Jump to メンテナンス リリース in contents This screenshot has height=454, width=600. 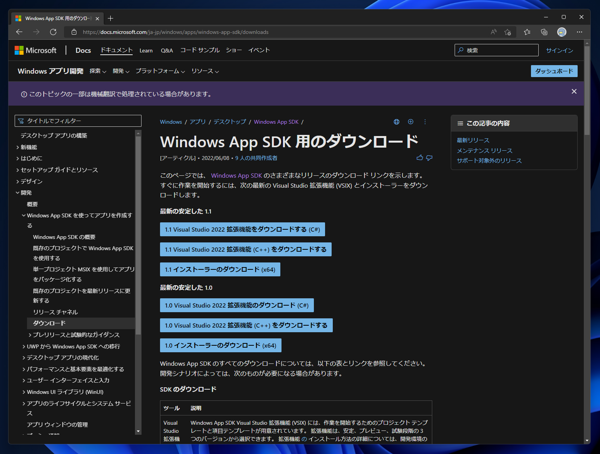tap(484, 151)
